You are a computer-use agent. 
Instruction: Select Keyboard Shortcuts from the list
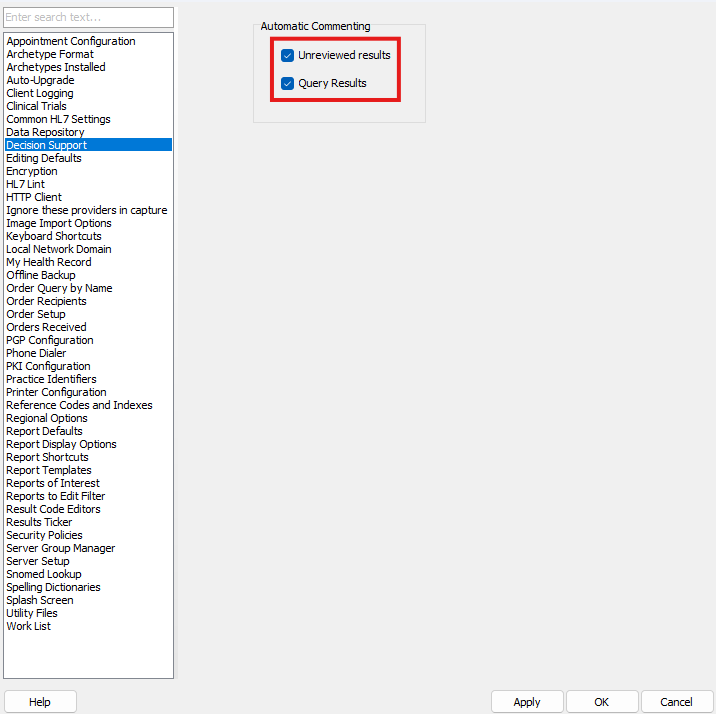pos(54,236)
